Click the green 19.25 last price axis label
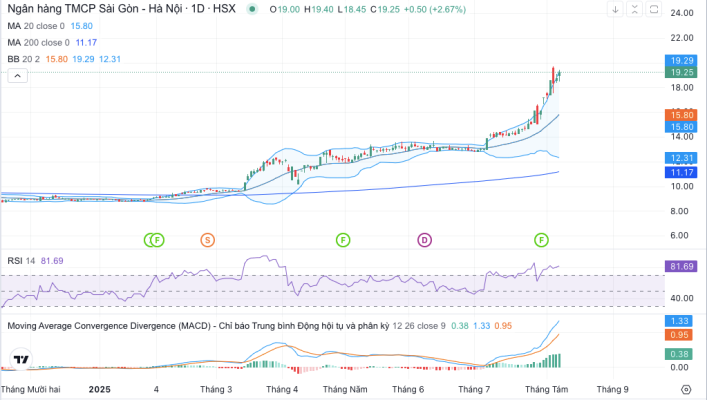707x400 pixels. tap(681, 72)
